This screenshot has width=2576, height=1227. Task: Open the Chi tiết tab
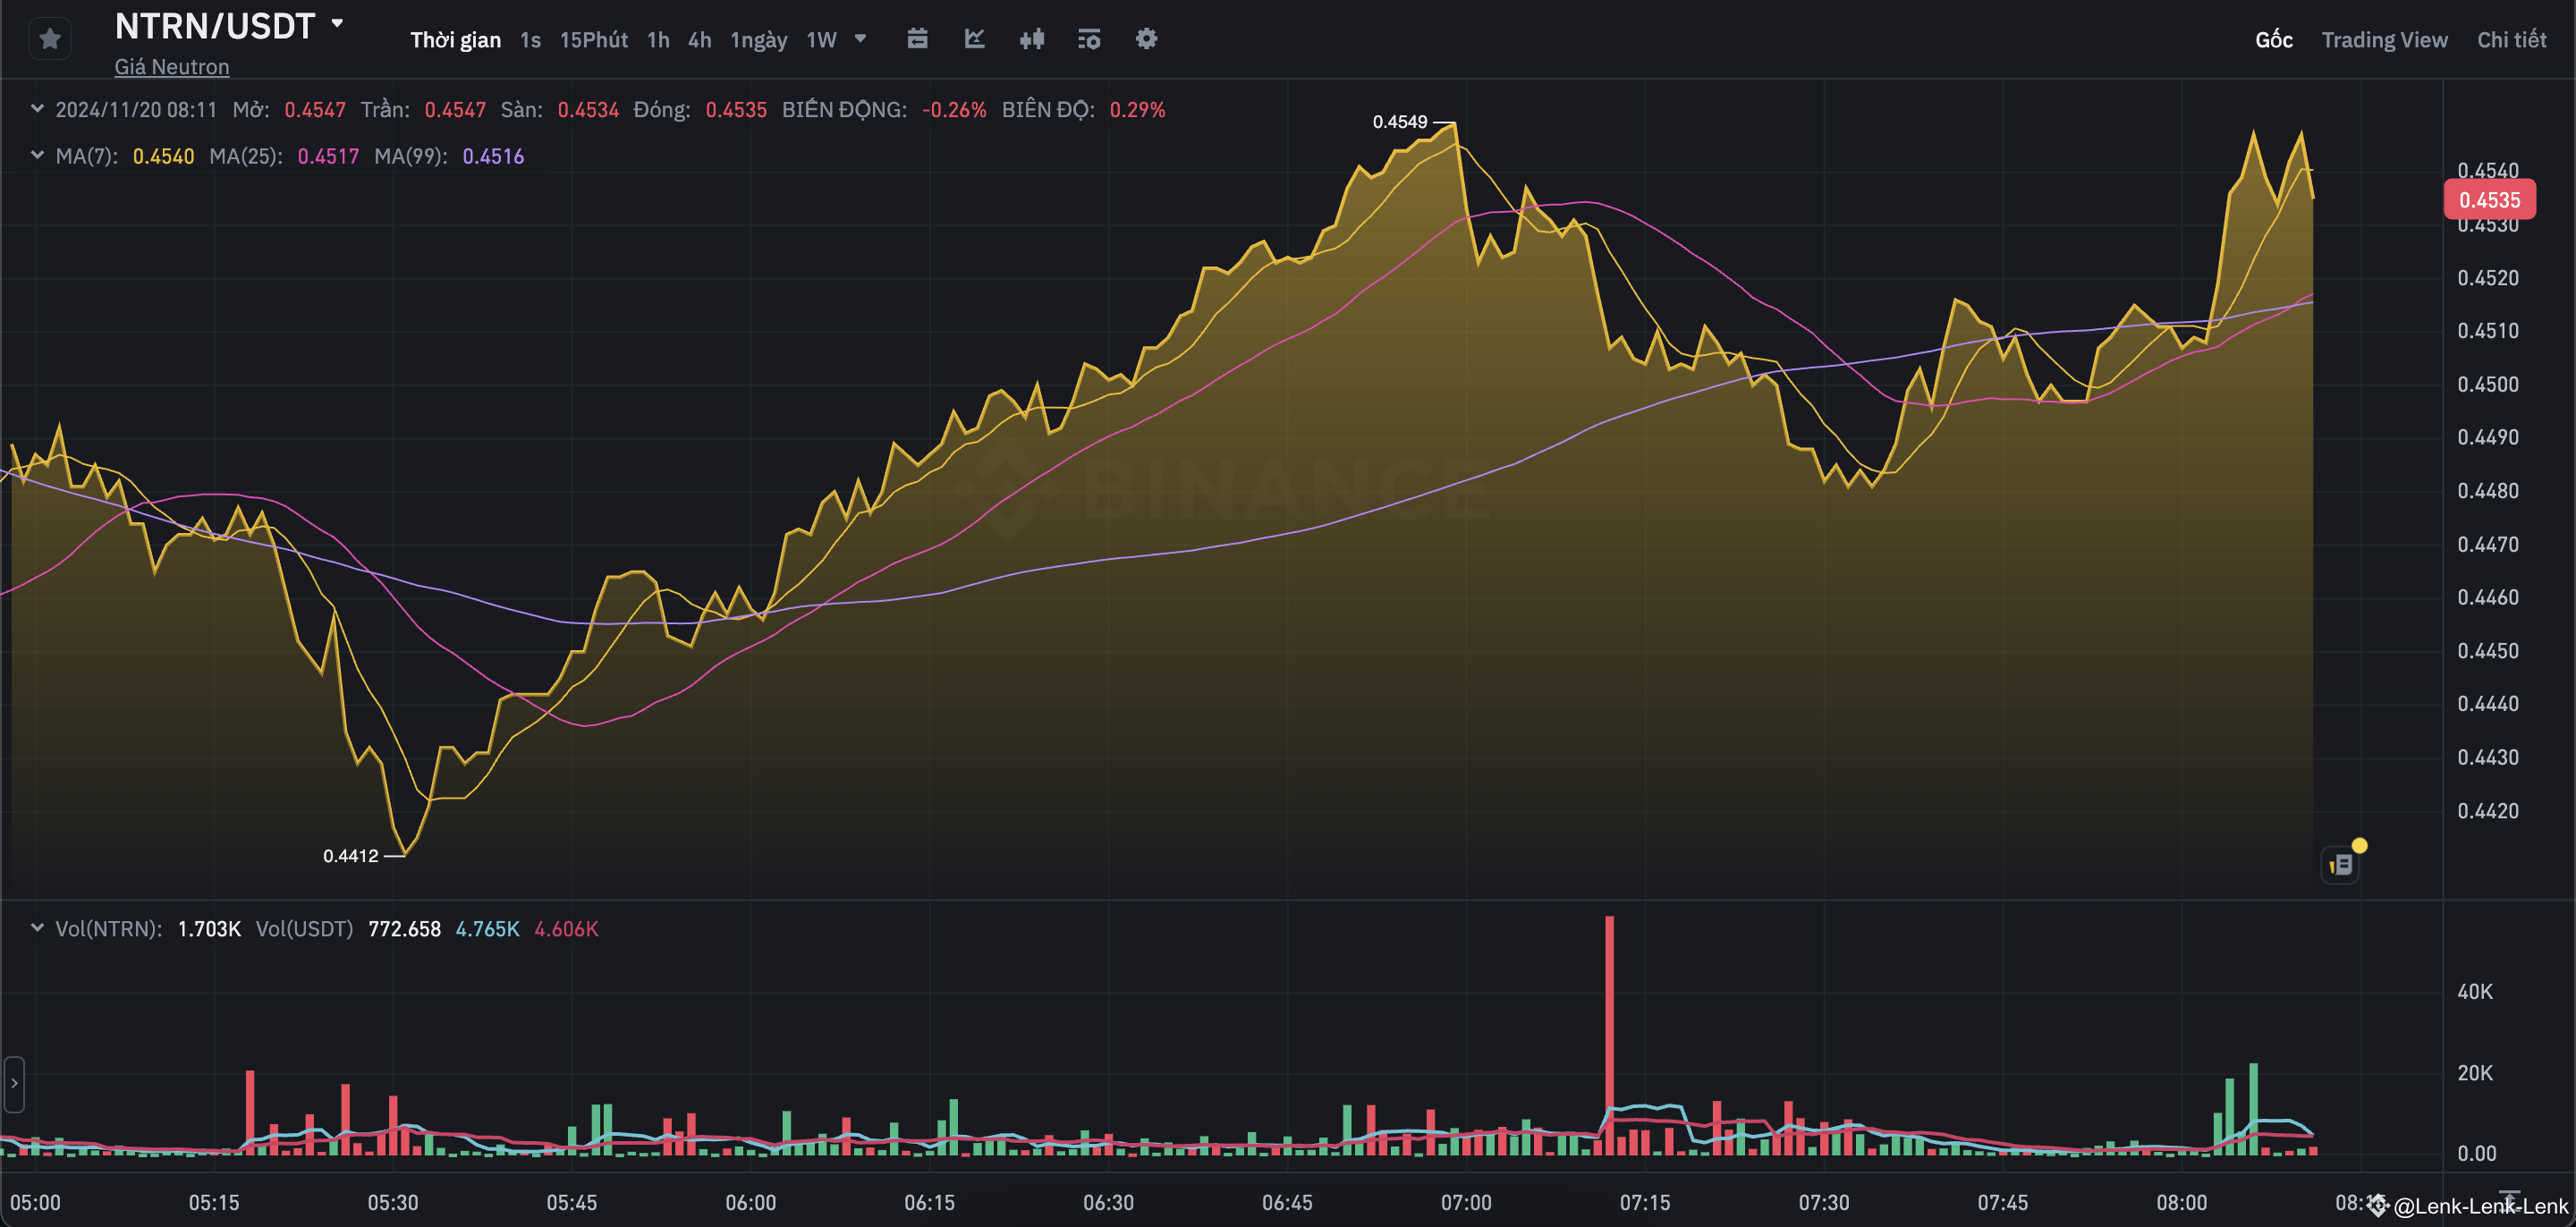click(2513, 39)
